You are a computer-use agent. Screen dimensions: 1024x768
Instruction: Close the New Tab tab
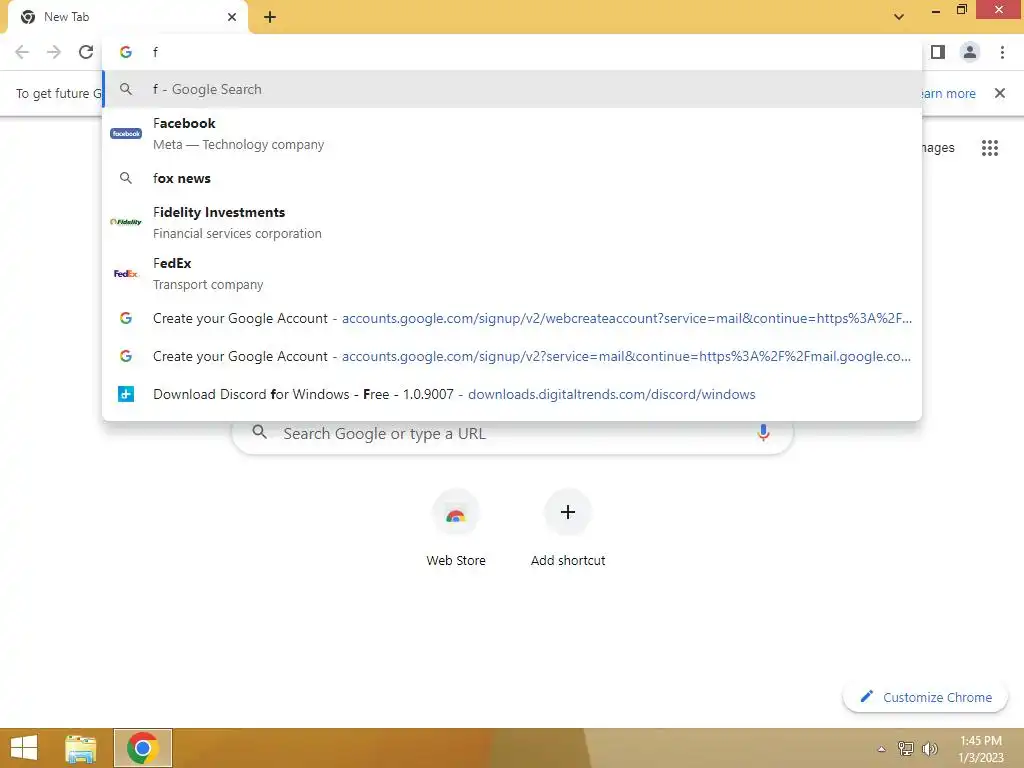[232, 17]
